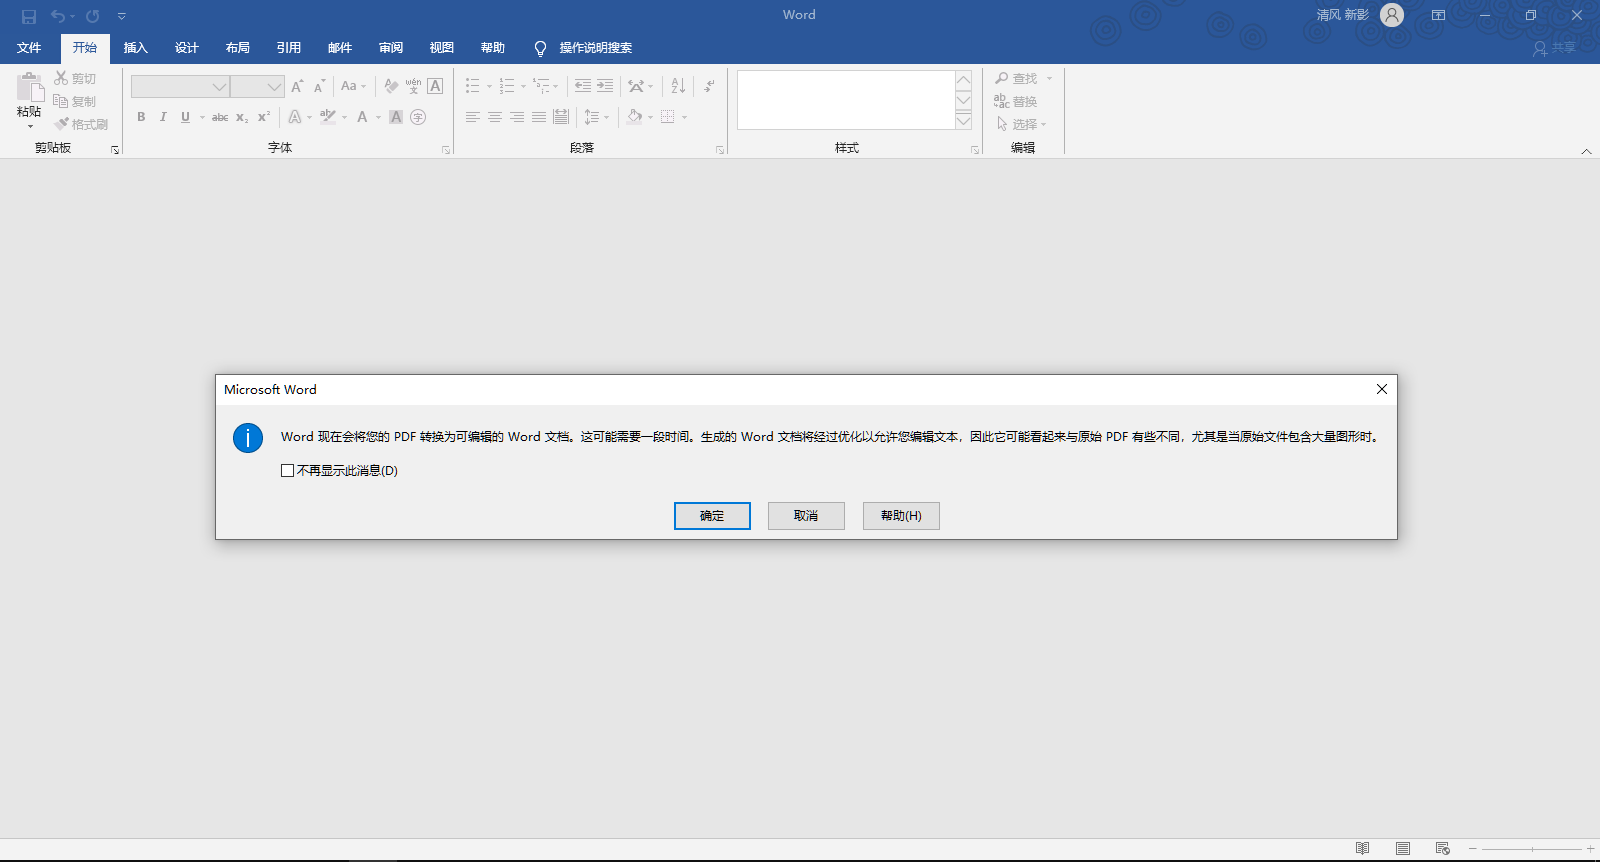
Task: Switch to the 引用 tab
Action: tap(288, 48)
